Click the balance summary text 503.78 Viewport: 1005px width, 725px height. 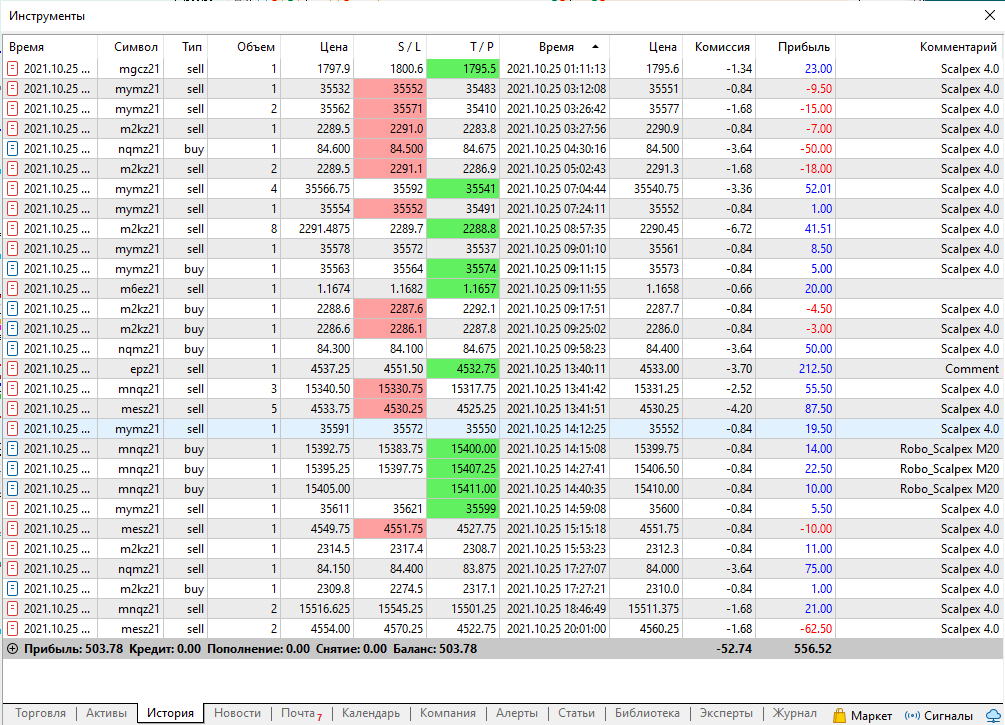[435, 649]
